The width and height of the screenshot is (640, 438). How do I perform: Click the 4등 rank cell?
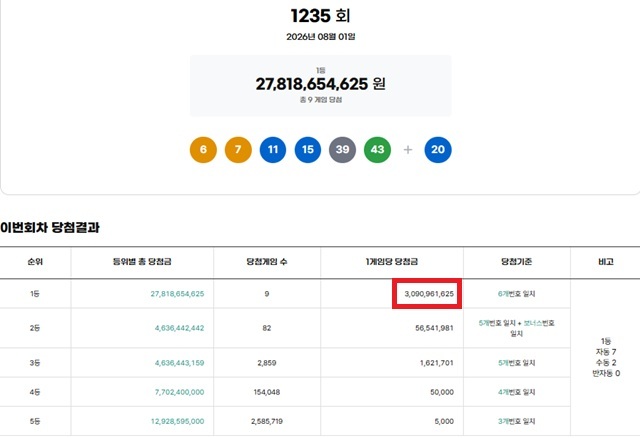tap(35, 392)
